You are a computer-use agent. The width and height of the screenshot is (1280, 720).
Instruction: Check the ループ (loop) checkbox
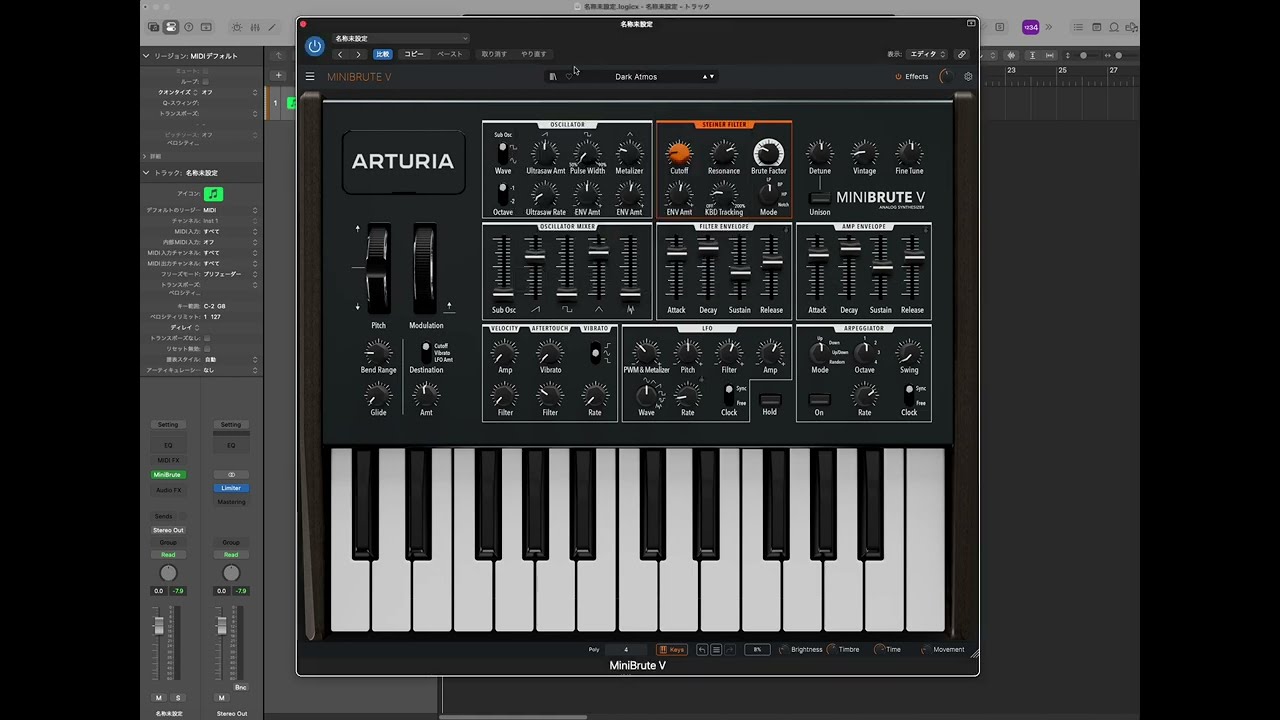point(206,81)
